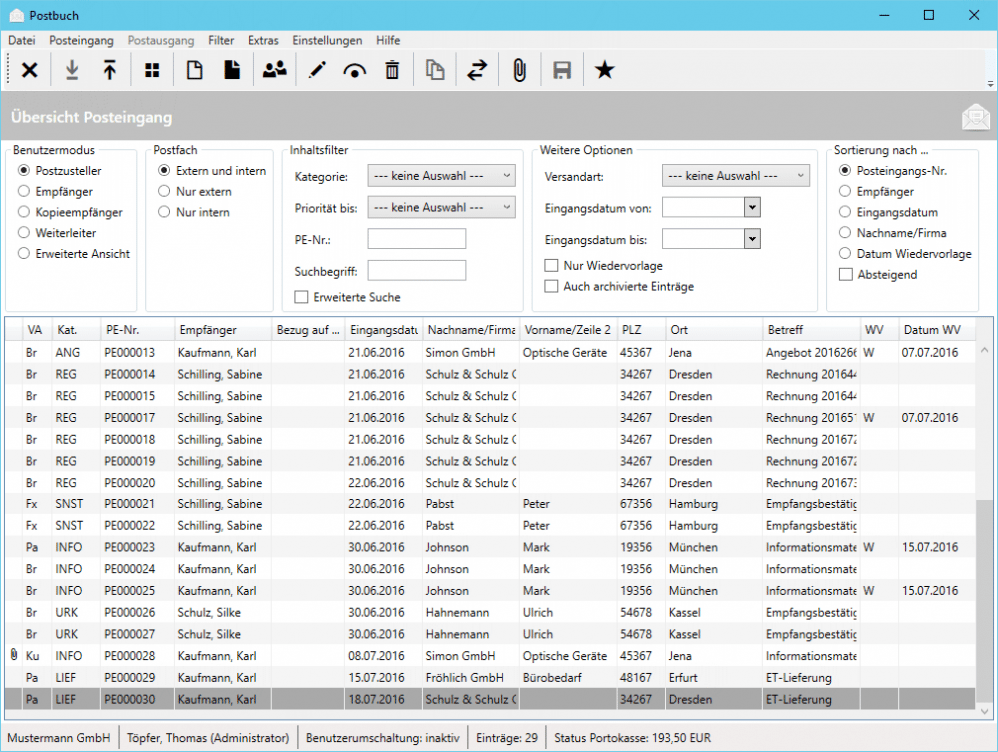Select Erweiterte Ansicht mode

click(x=74, y=253)
